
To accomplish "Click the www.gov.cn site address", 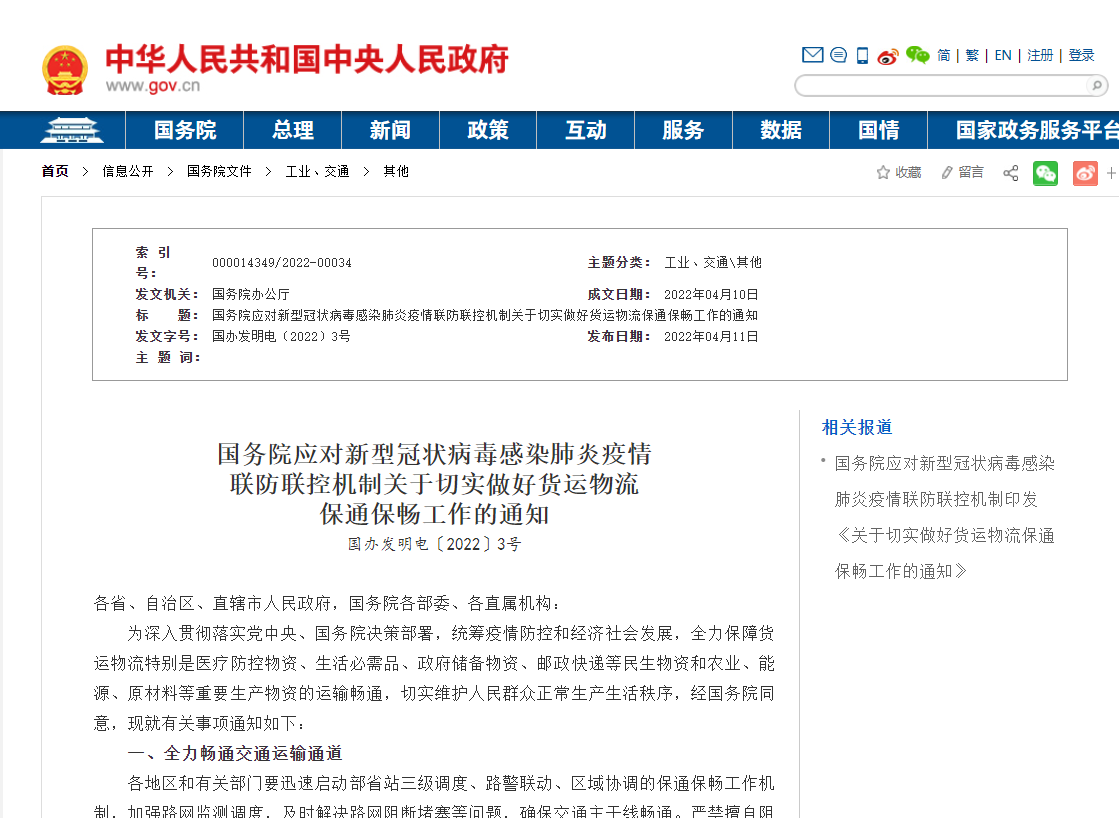I will coord(153,86).
